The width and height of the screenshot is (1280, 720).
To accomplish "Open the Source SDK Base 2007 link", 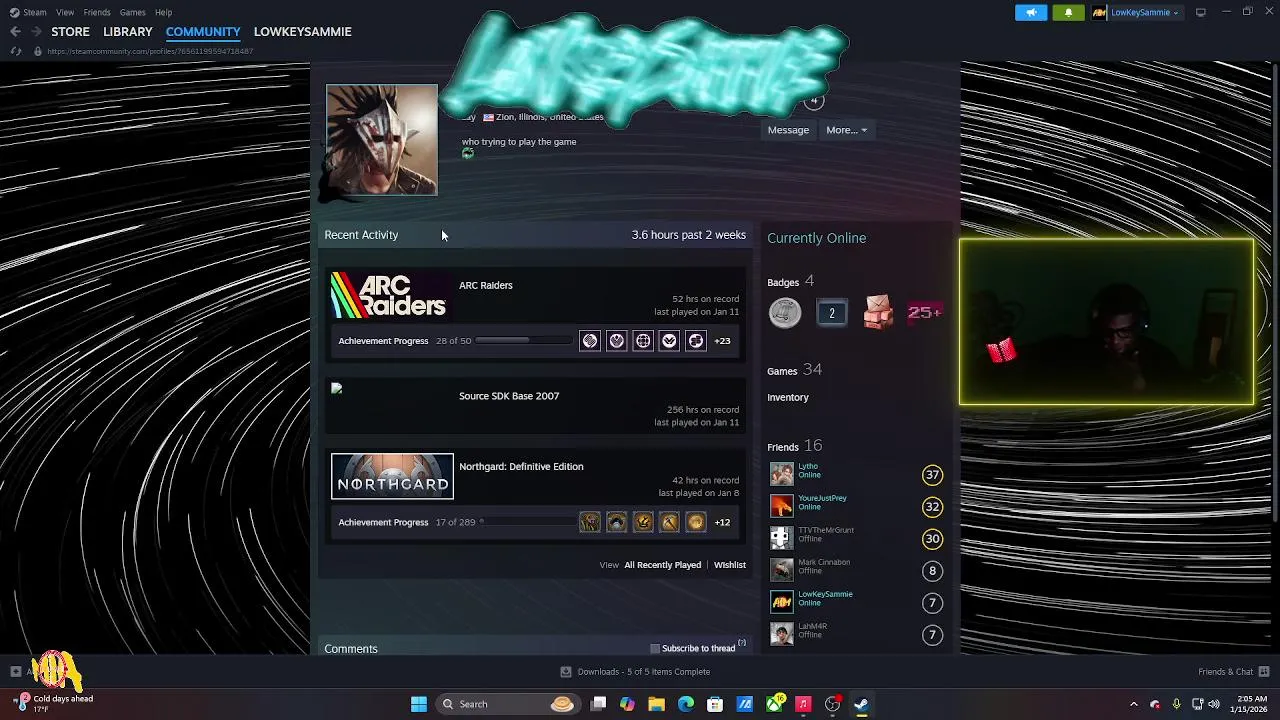I will coord(509,396).
